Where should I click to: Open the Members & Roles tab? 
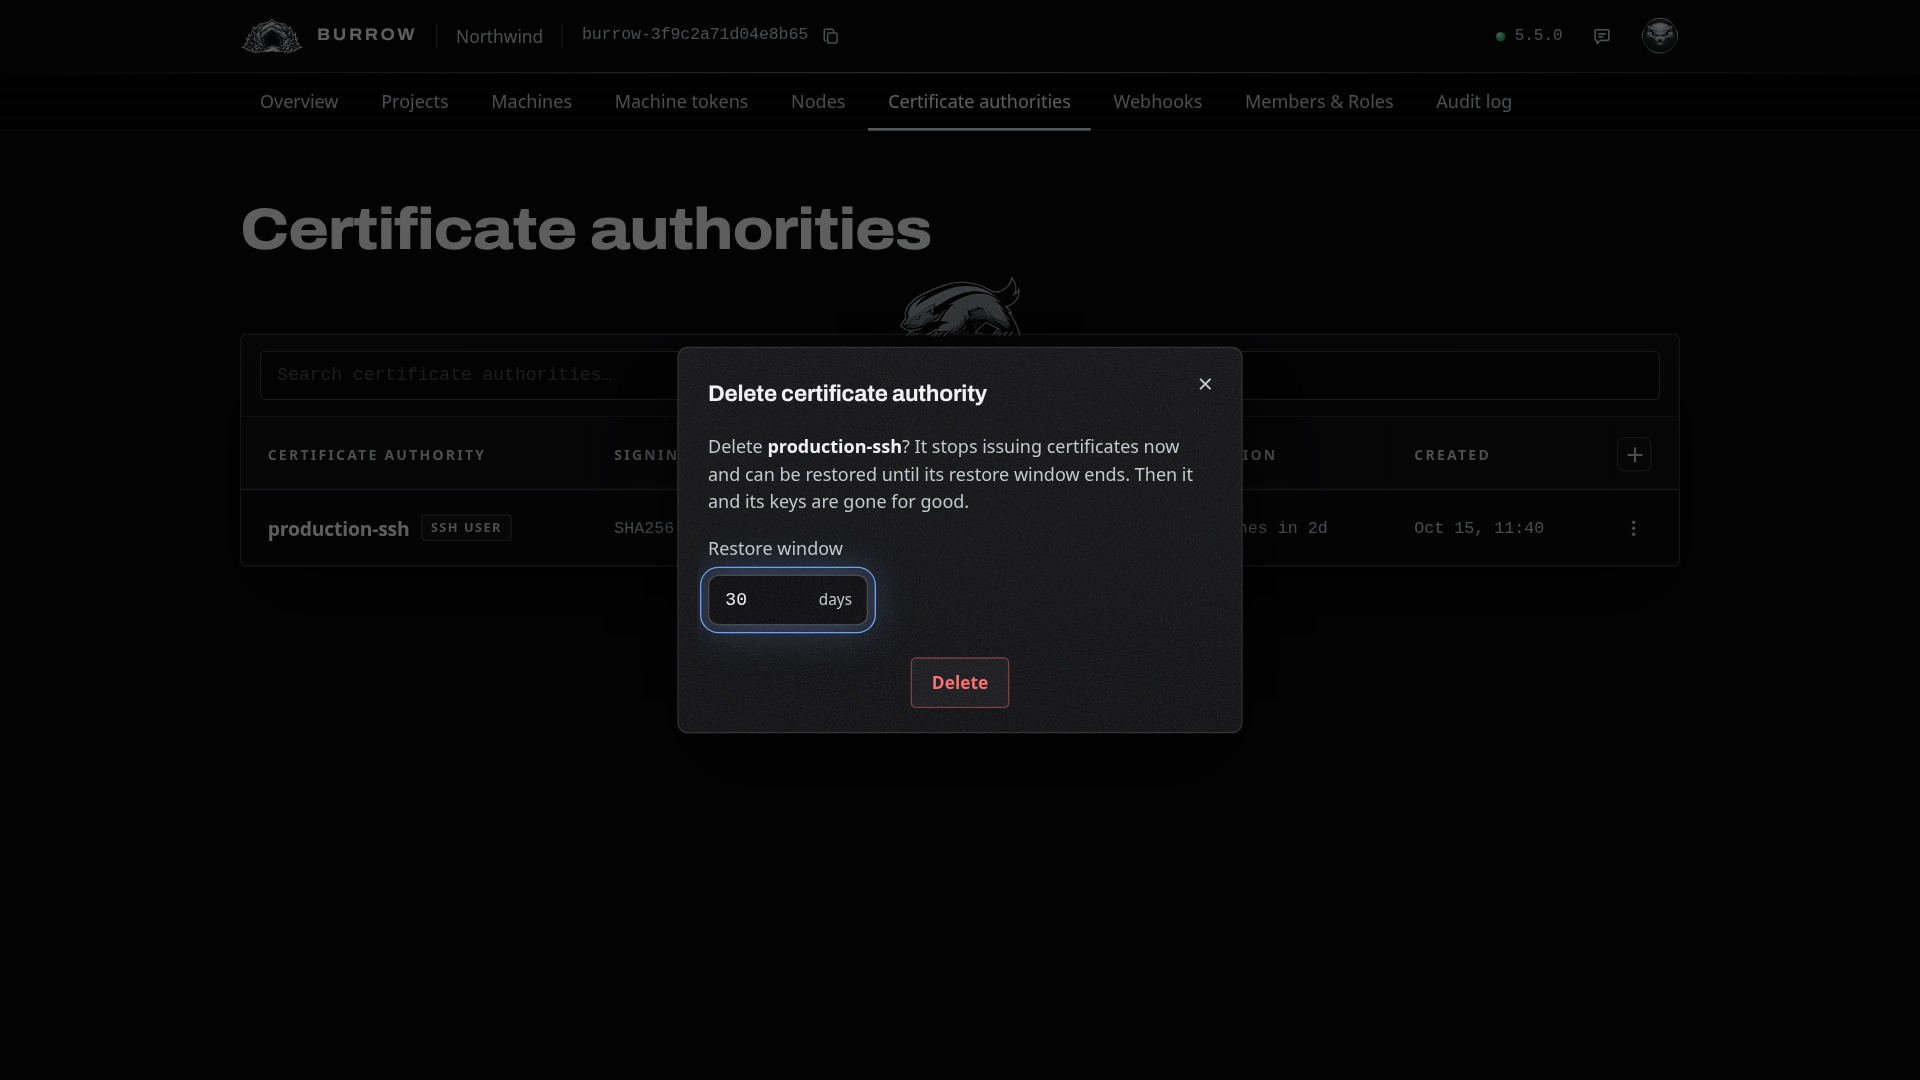1319,102
